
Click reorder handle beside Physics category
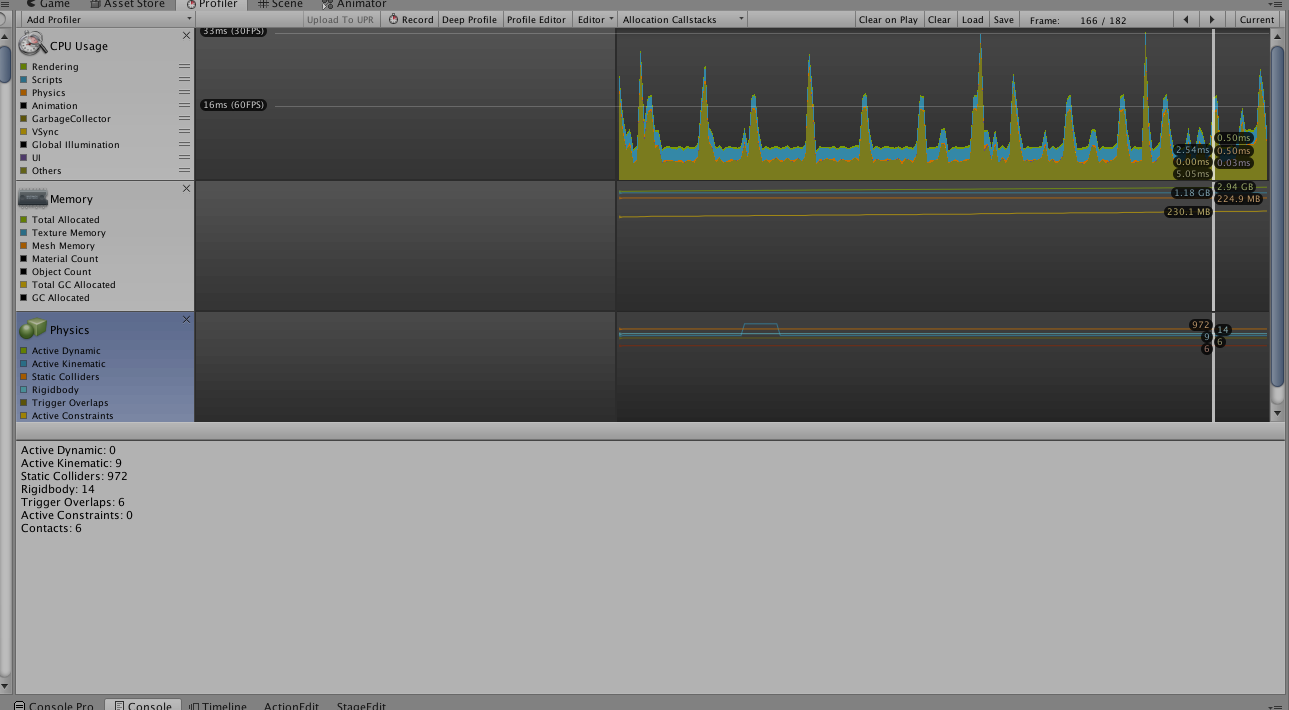184,92
